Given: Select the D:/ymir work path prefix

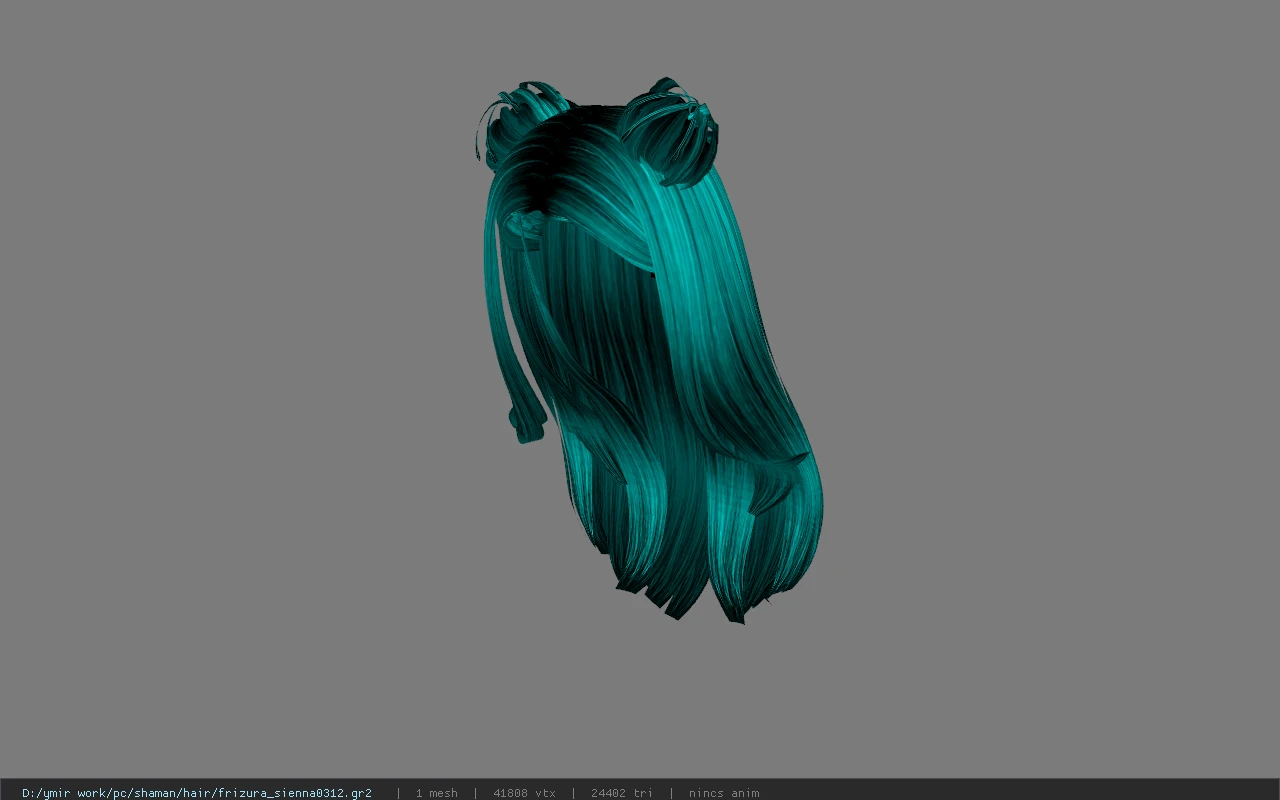Looking at the screenshot, I should point(63,793).
